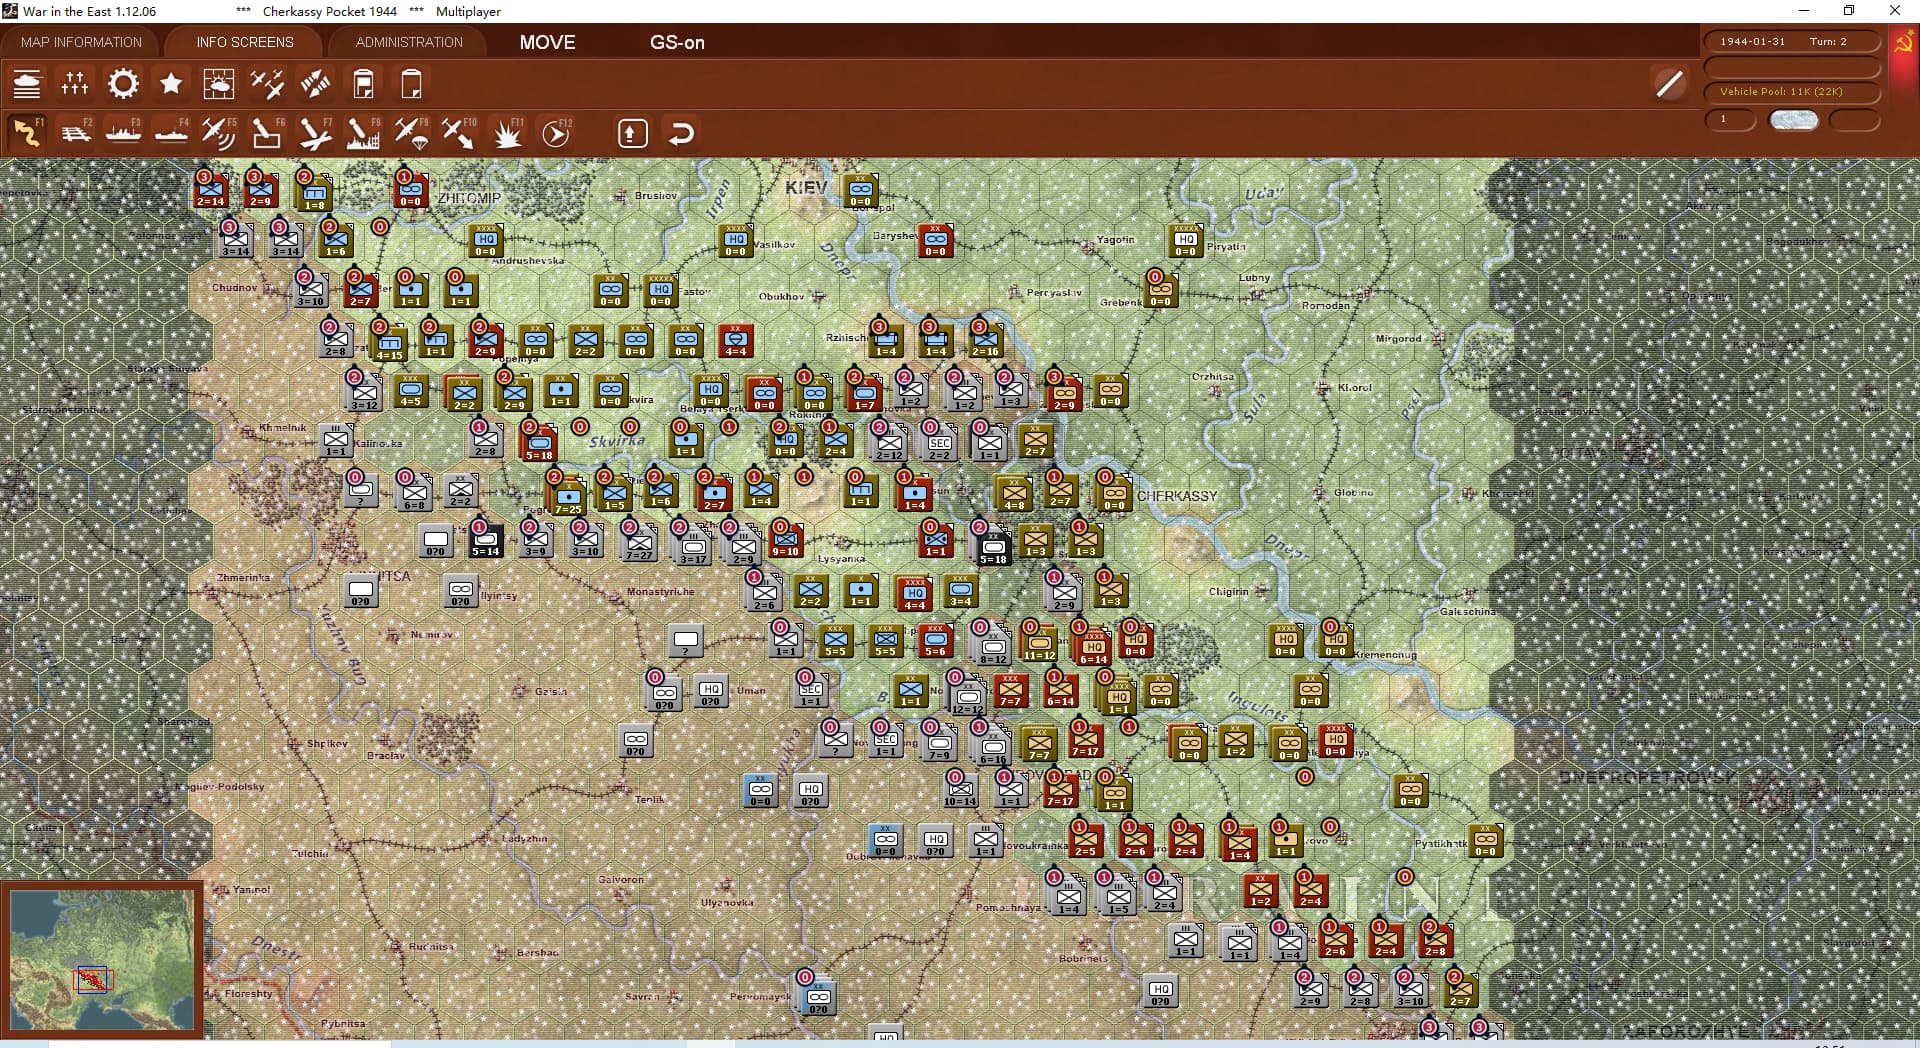Click the End Turn arrow icon (F12)

pyautogui.click(x=555, y=133)
